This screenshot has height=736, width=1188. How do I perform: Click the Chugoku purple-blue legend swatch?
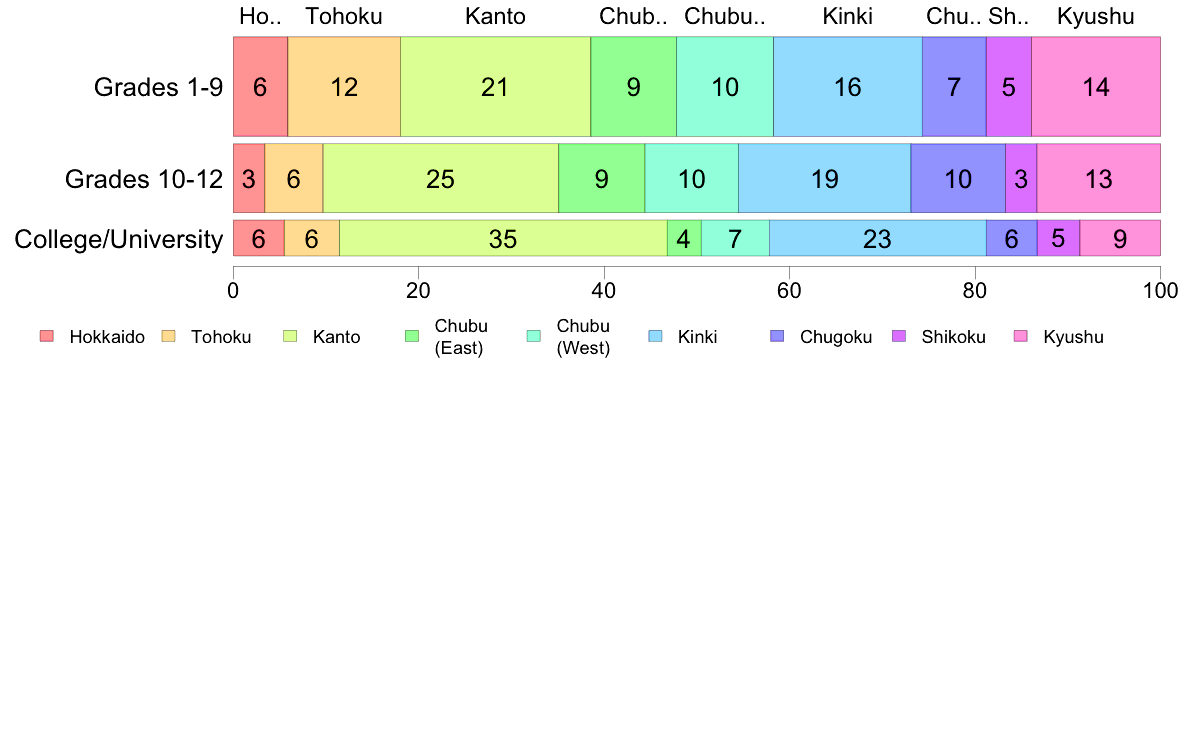(777, 337)
